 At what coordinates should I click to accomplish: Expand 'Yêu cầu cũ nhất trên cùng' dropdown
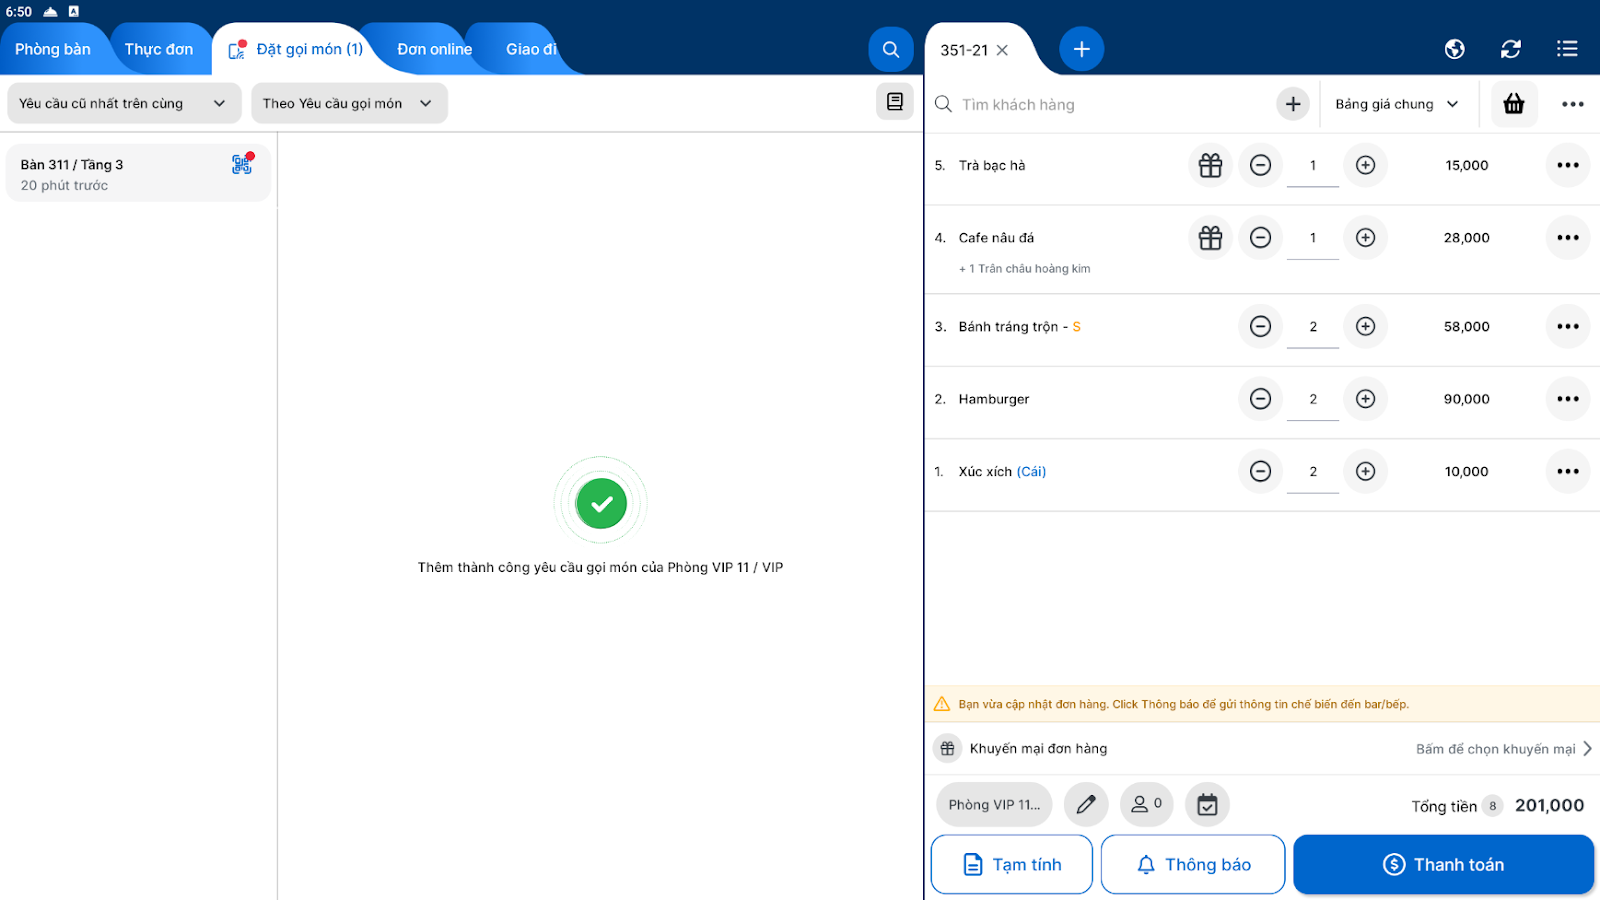124,103
